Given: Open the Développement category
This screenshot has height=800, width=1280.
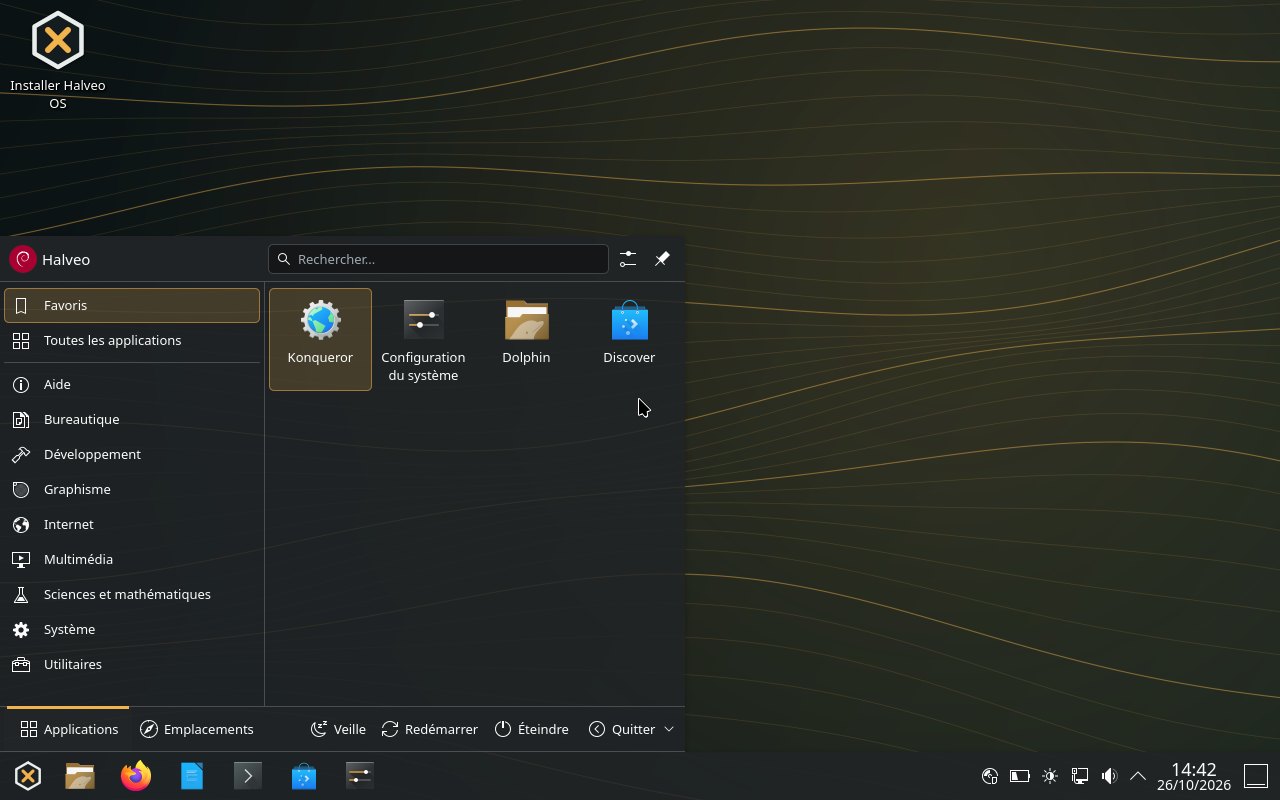Looking at the screenshot, I should pos(132,454).
